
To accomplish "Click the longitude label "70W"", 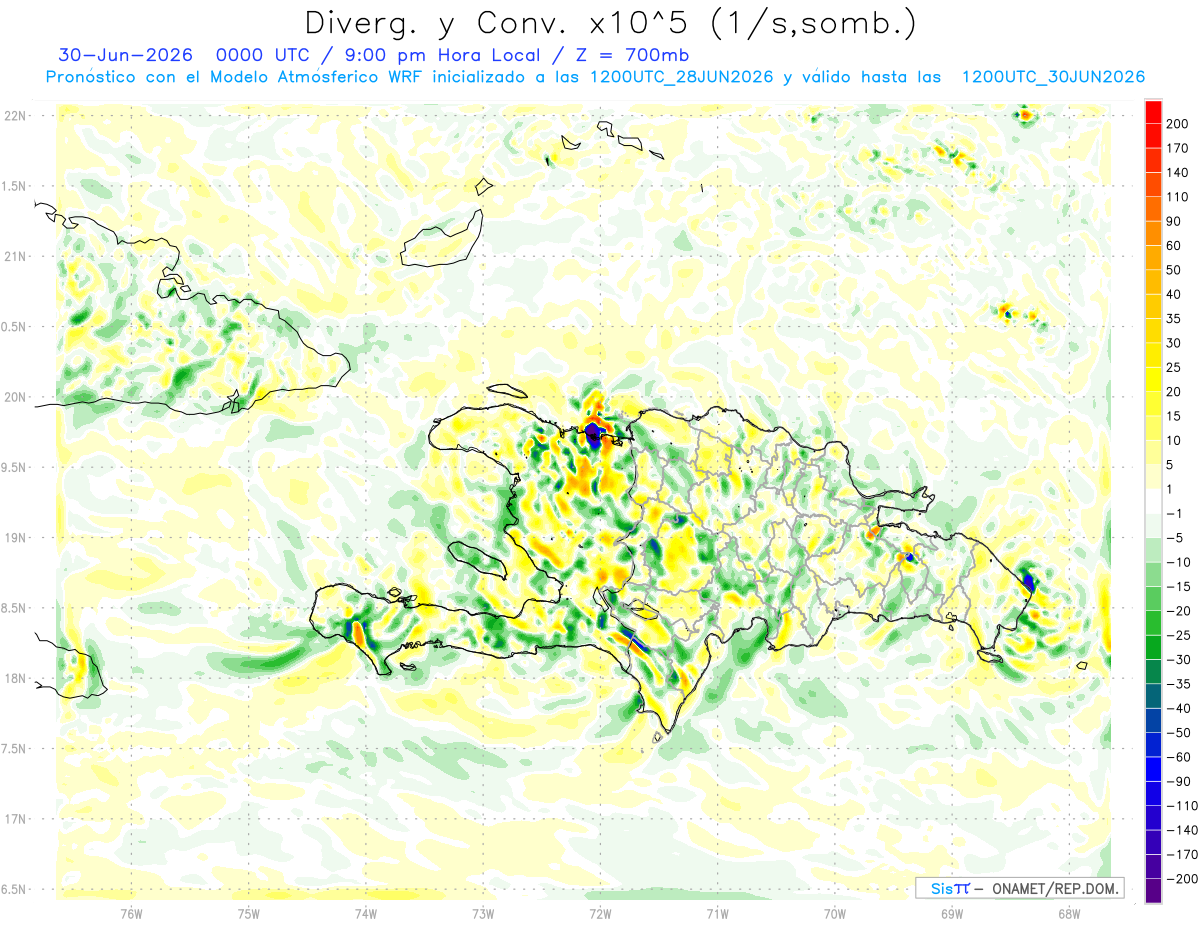I will (834, 914).
